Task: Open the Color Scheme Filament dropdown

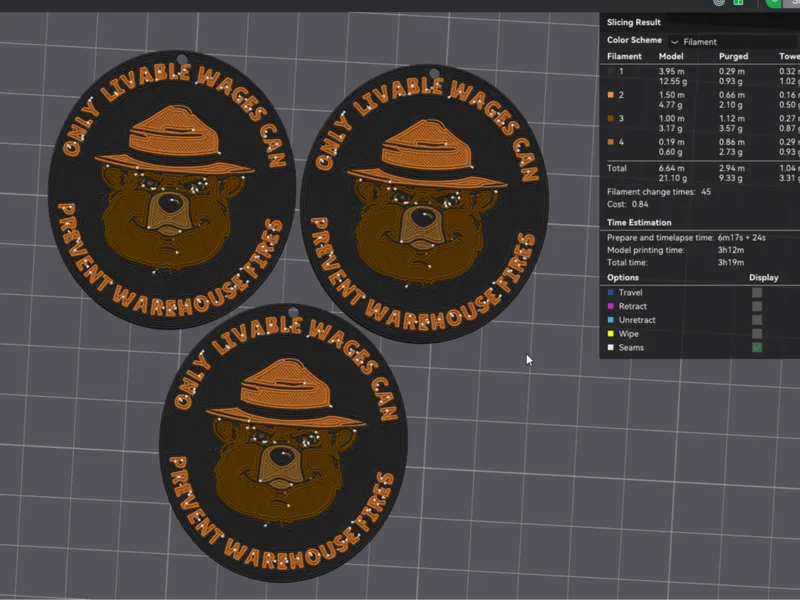Action: 734,42
